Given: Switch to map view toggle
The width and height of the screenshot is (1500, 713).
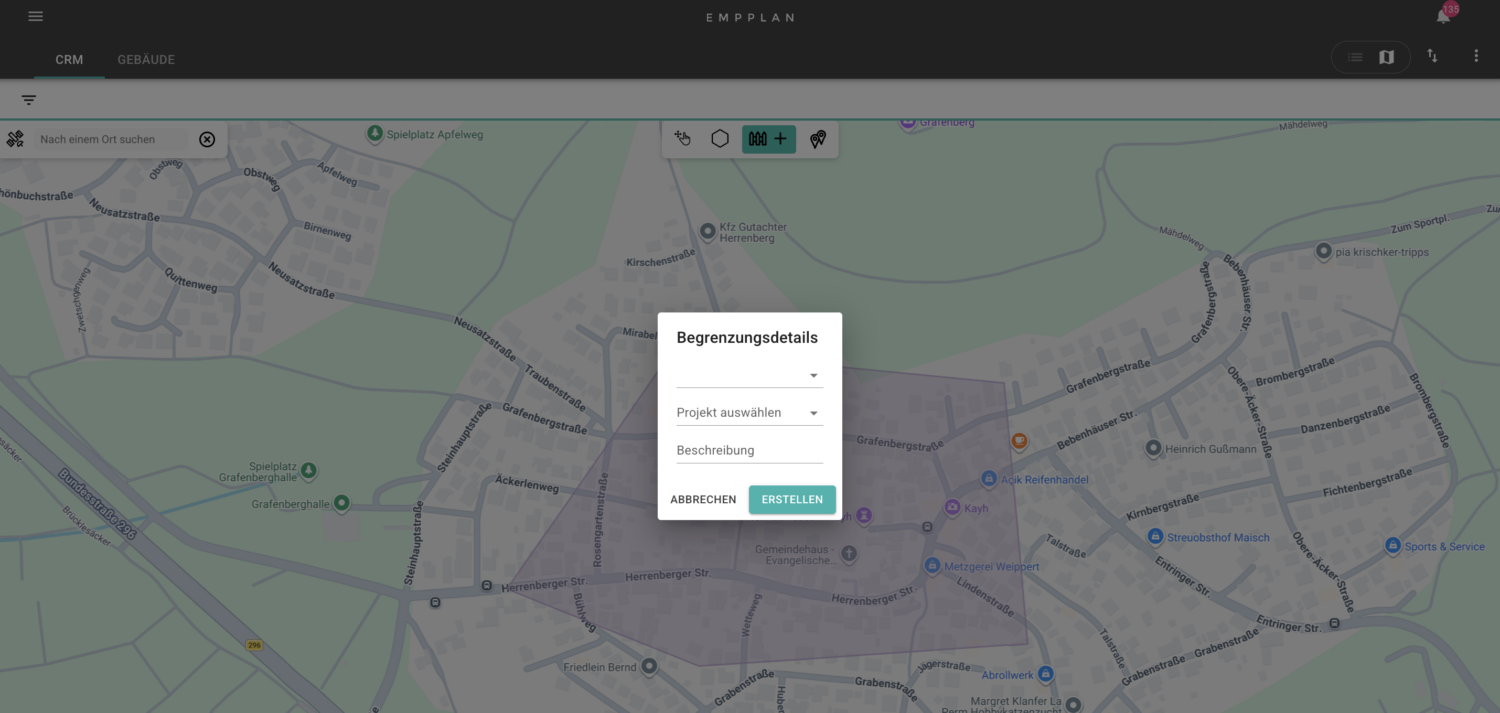Looking at the screenshot, I should click(1386, 57).
